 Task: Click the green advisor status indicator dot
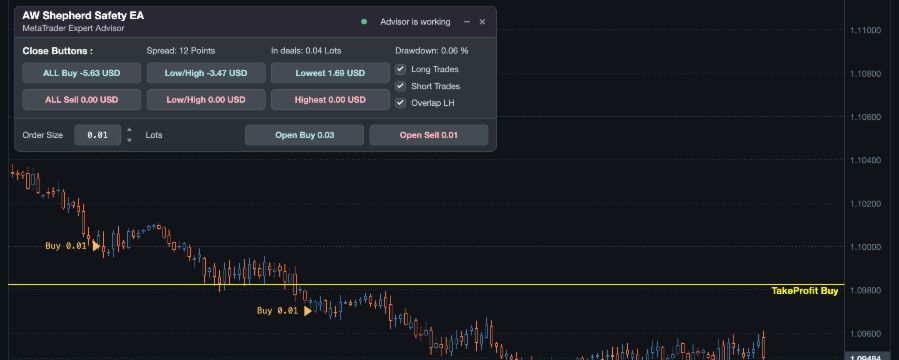364,22
